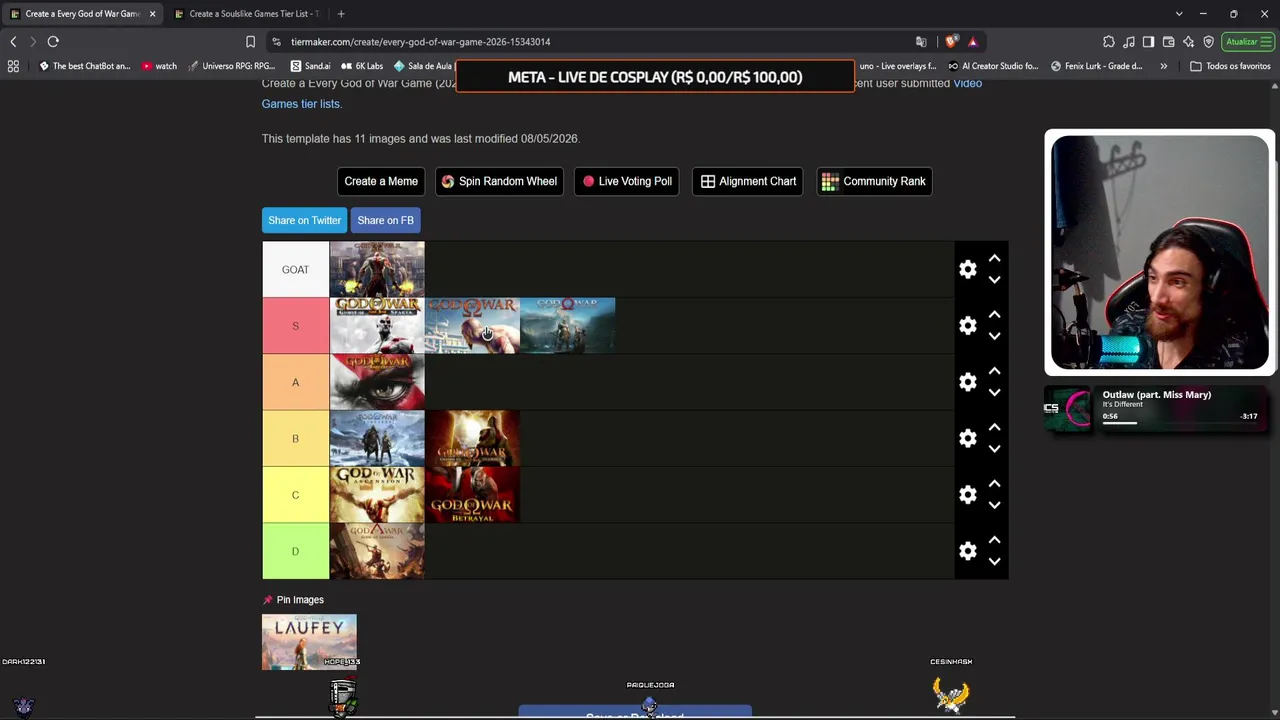Screen dimensions: 1280x720
Task: Open settings gear for A tier row
Action: [x=968, y=382]
